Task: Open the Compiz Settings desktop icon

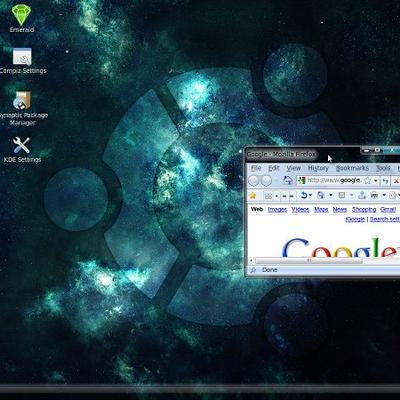Action: [22, 61]
